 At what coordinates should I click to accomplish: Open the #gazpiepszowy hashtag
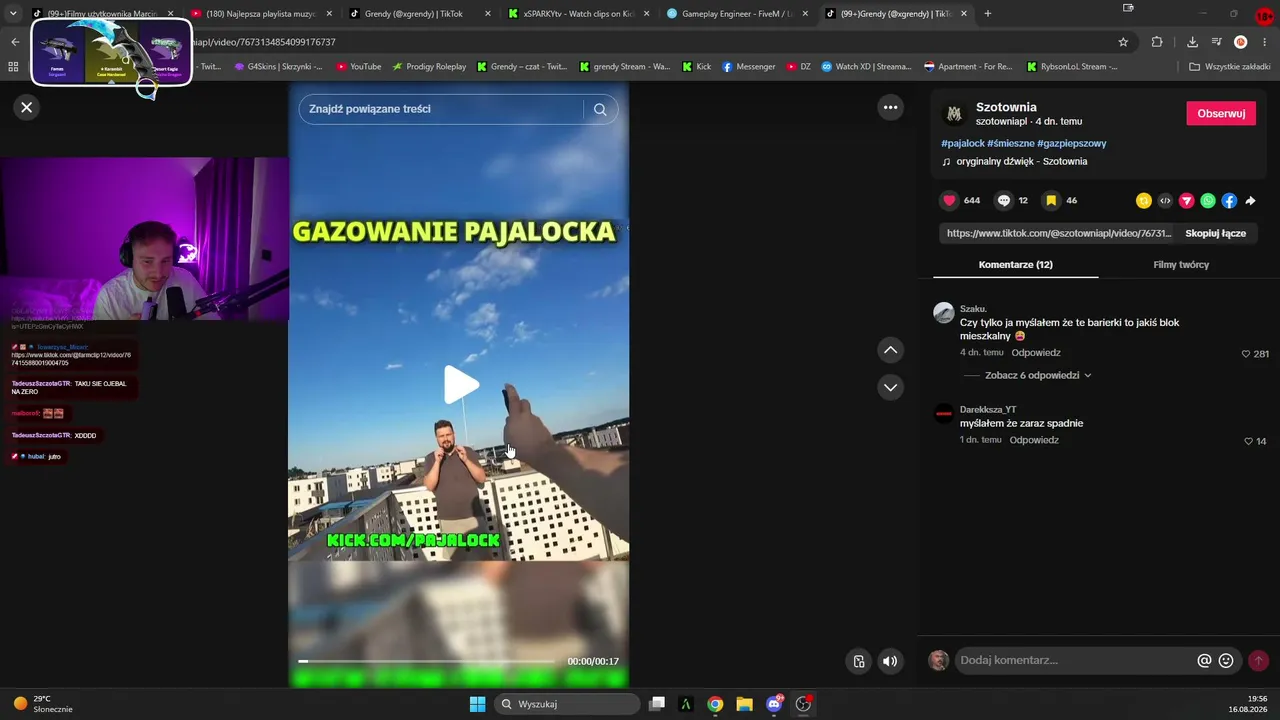click(1072, 143)
